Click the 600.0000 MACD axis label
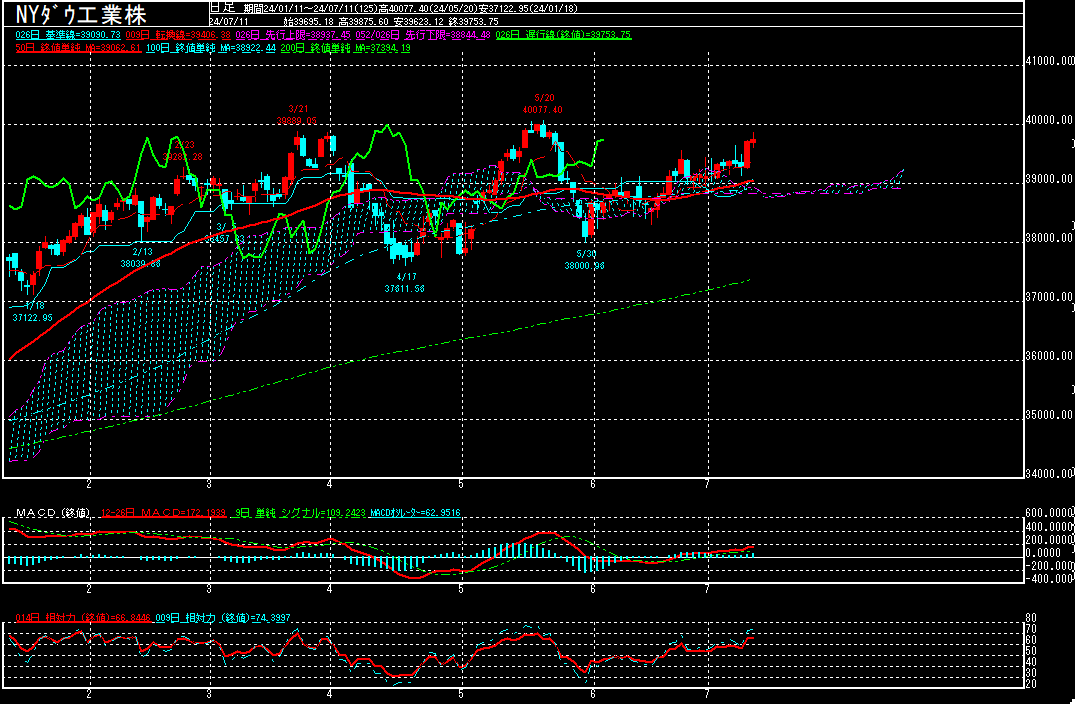This screenshot has width=1076, height=704. click(1049, 513)
